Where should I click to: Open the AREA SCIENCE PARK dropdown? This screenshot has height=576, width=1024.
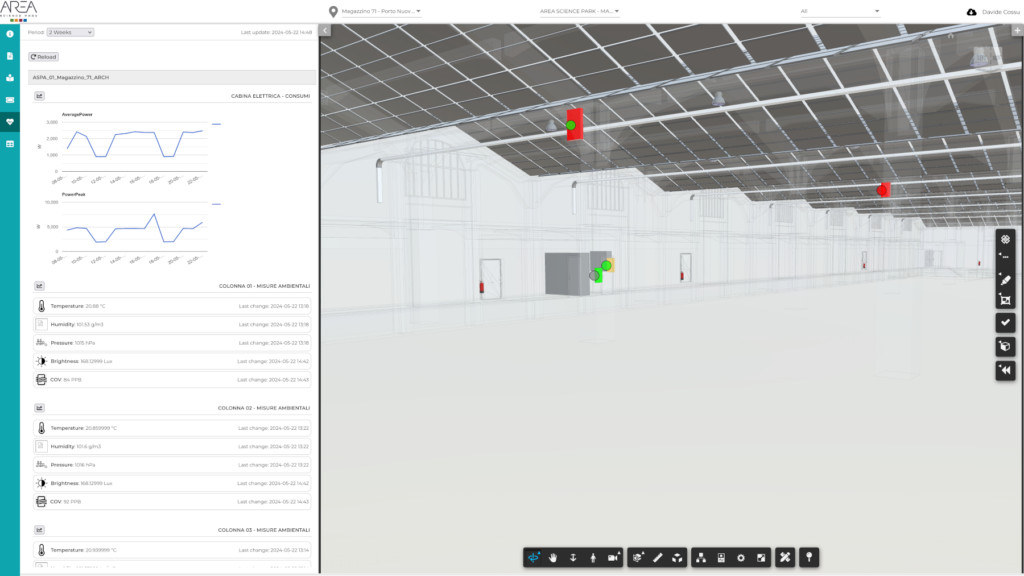point(578,13)
